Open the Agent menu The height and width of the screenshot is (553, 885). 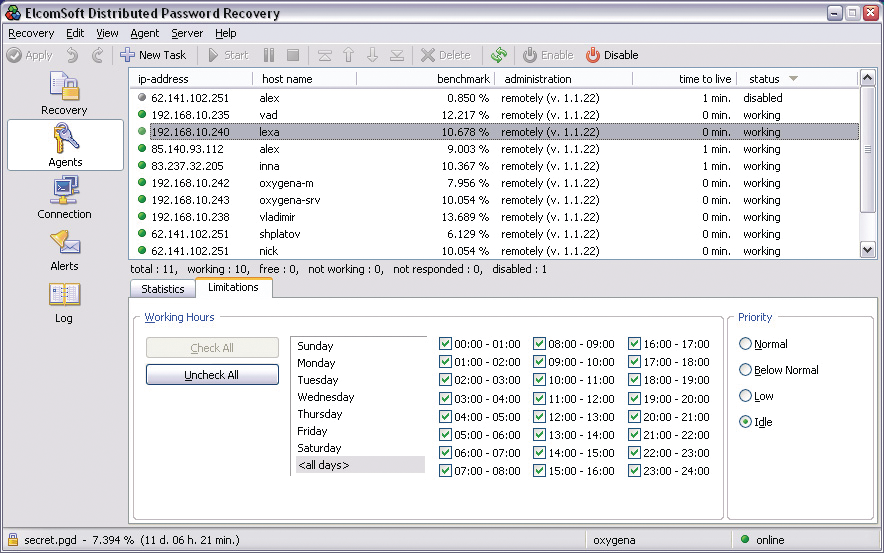[x=144, y=33]
